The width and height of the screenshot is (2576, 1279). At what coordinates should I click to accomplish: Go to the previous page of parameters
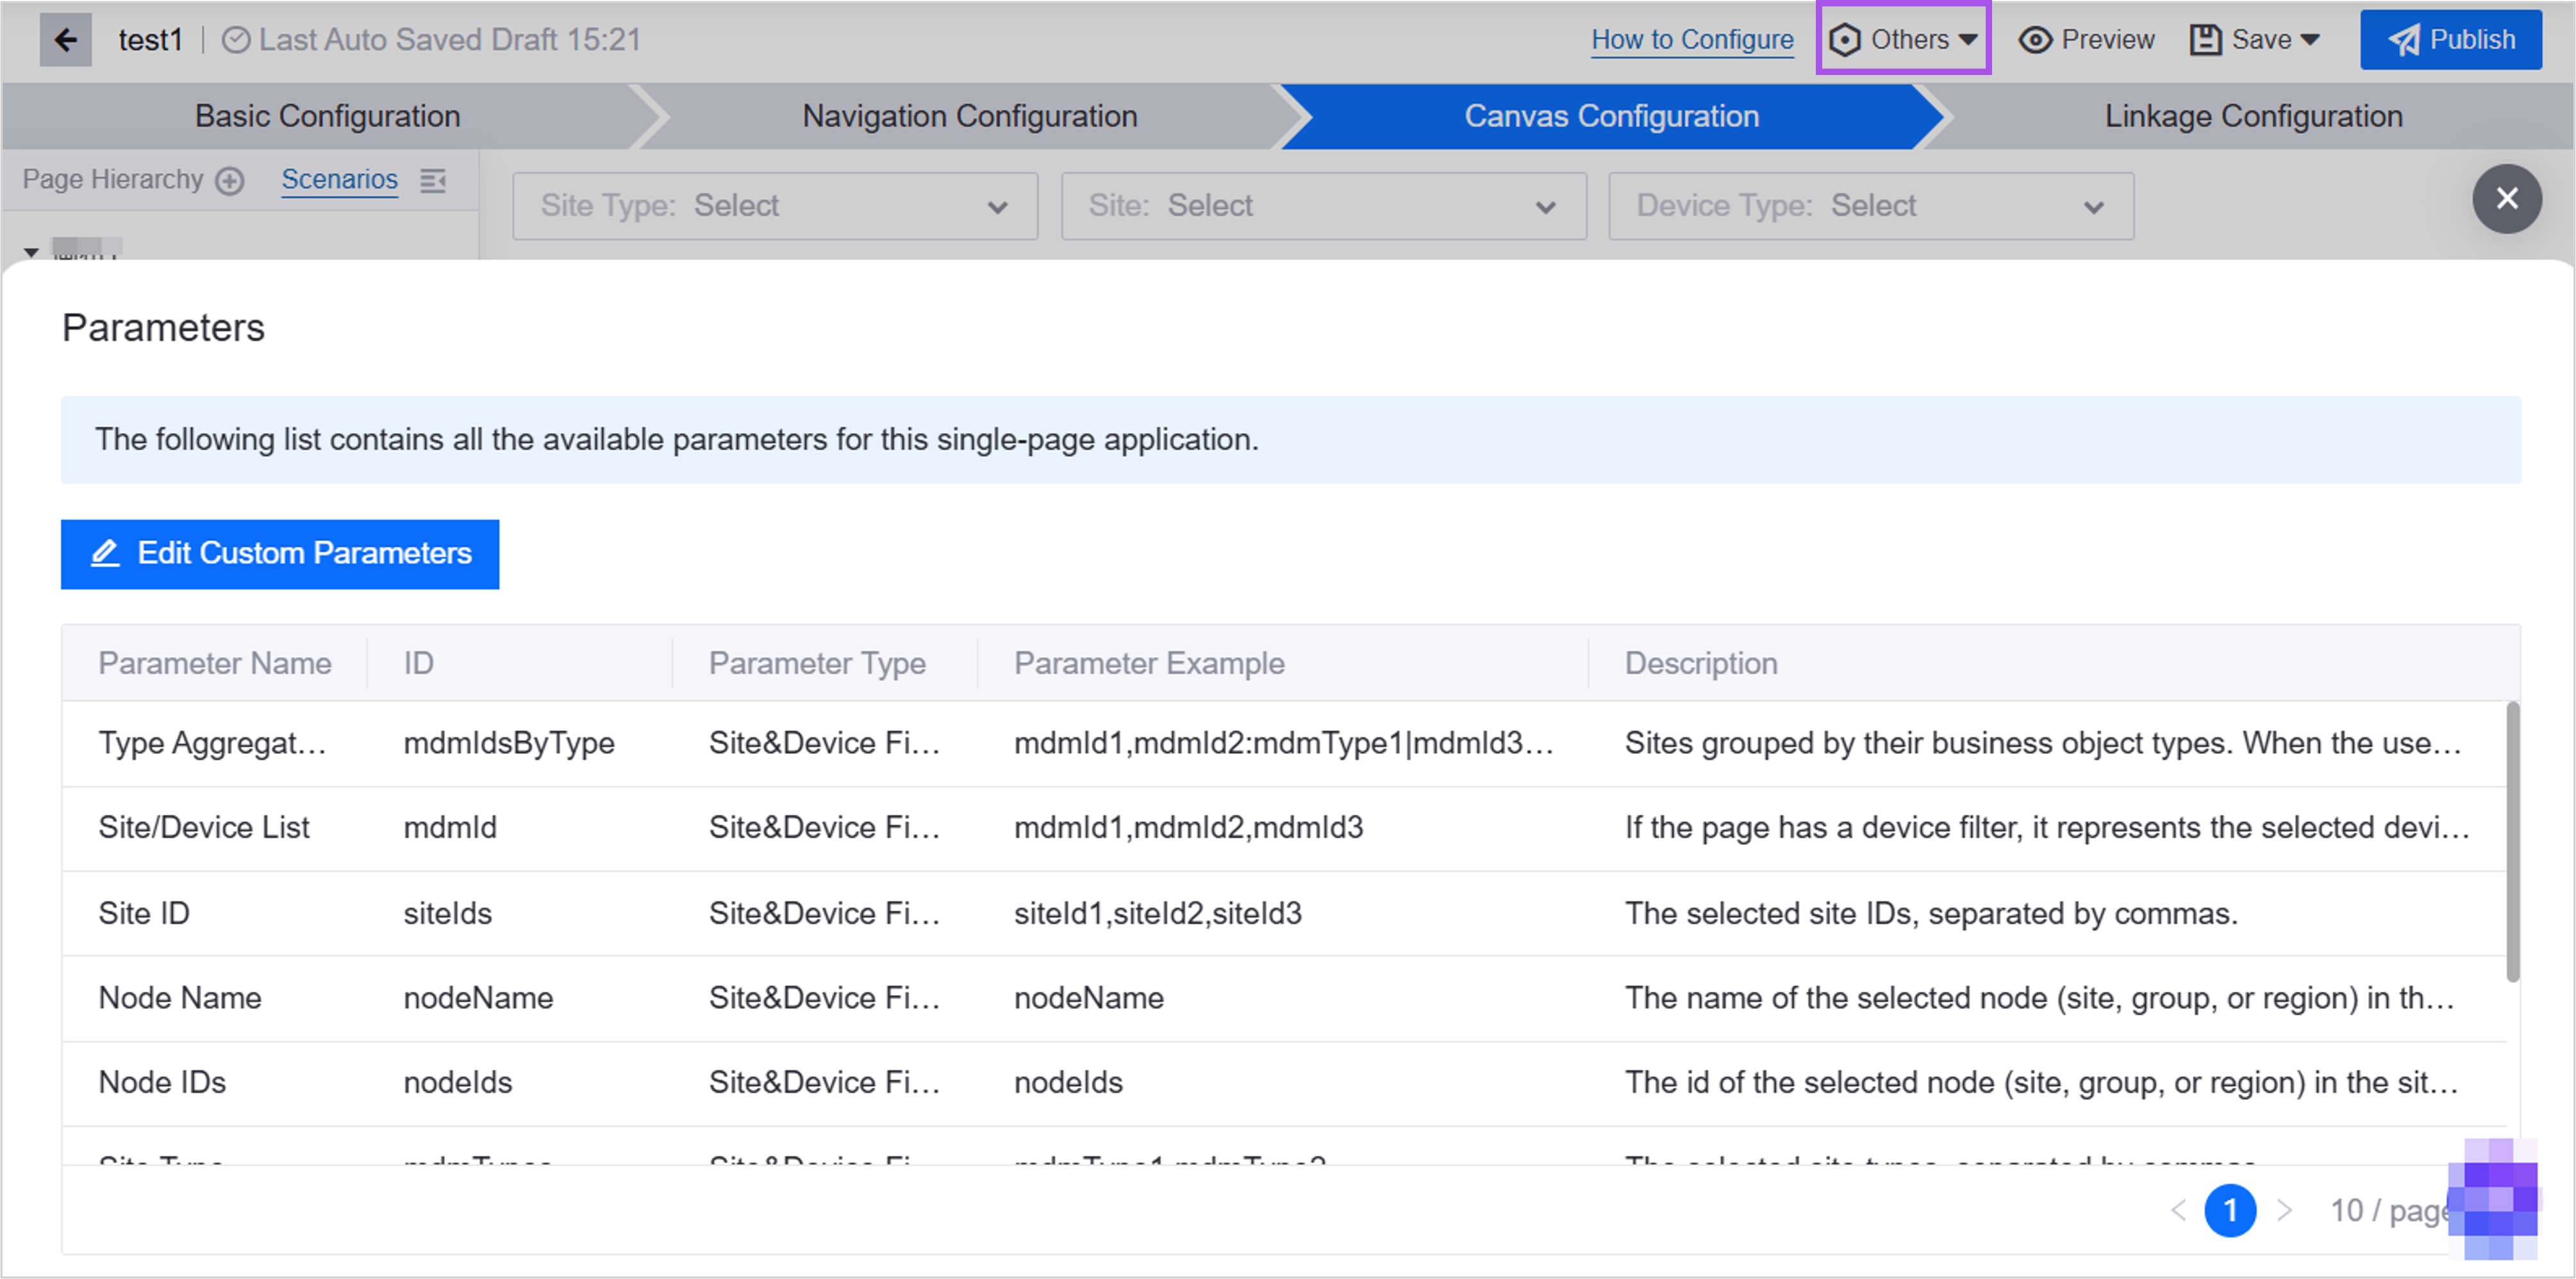[2178, 1211]
